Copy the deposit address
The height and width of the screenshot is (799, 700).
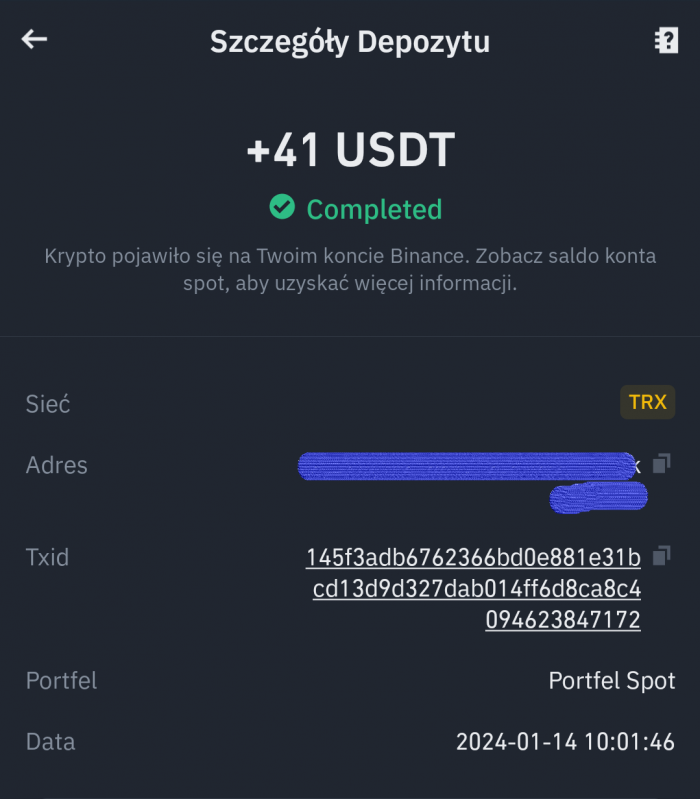(661, 464)
